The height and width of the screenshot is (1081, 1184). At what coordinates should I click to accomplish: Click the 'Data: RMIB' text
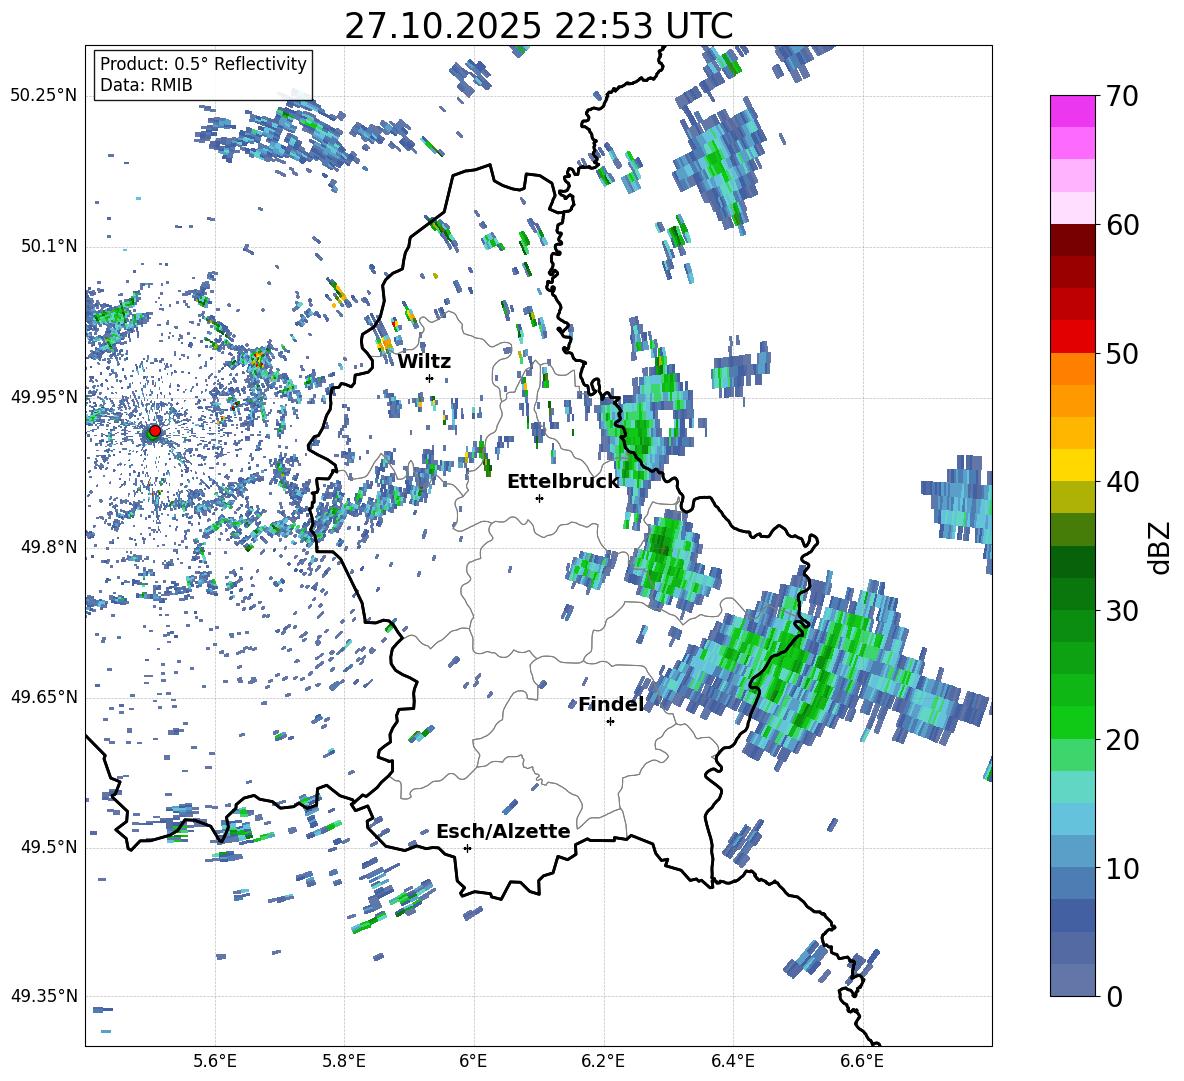point(146,85)
